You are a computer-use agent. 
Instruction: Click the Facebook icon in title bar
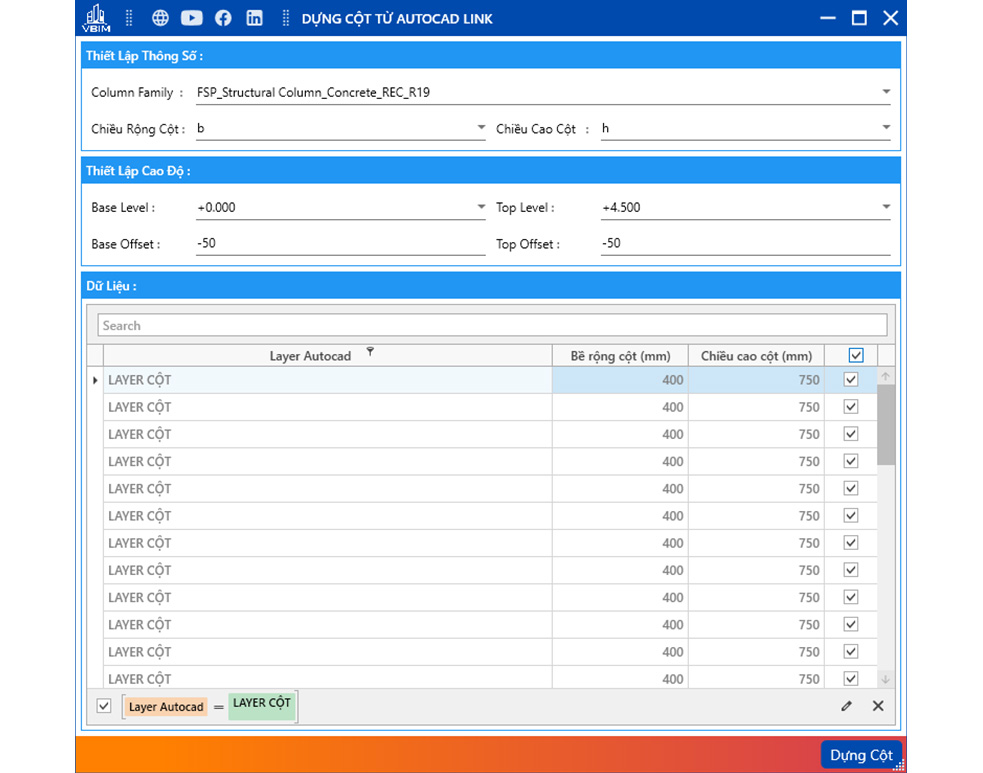point(223,18)
